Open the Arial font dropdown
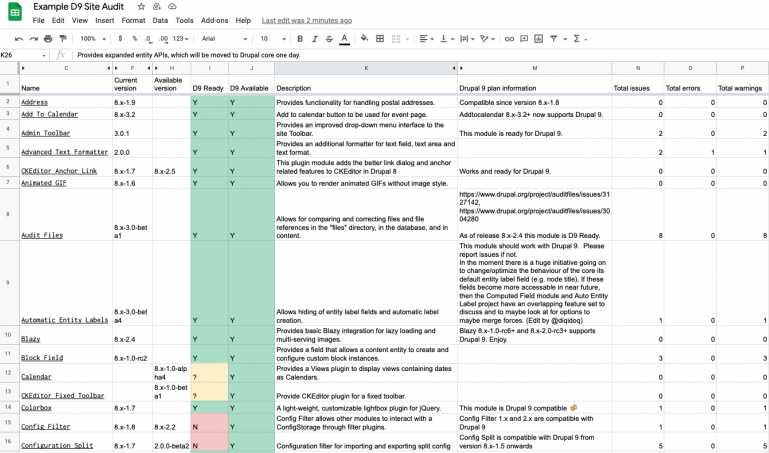The image size is (769, 453). click(224, 39)
